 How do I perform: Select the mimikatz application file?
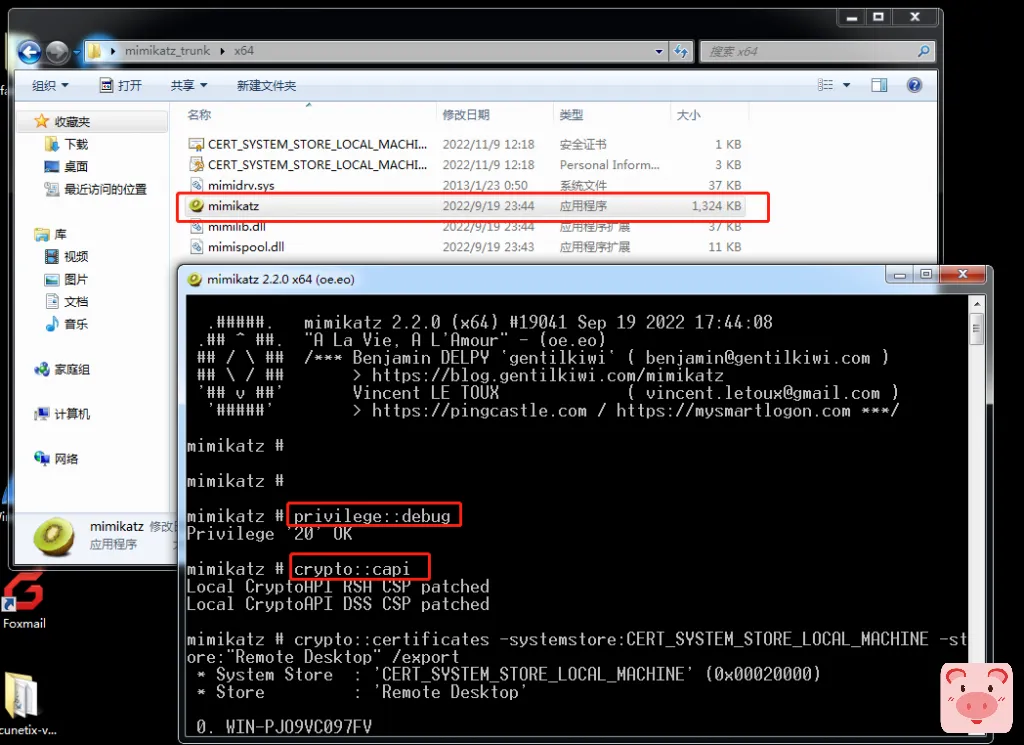(x=465, y=206)
